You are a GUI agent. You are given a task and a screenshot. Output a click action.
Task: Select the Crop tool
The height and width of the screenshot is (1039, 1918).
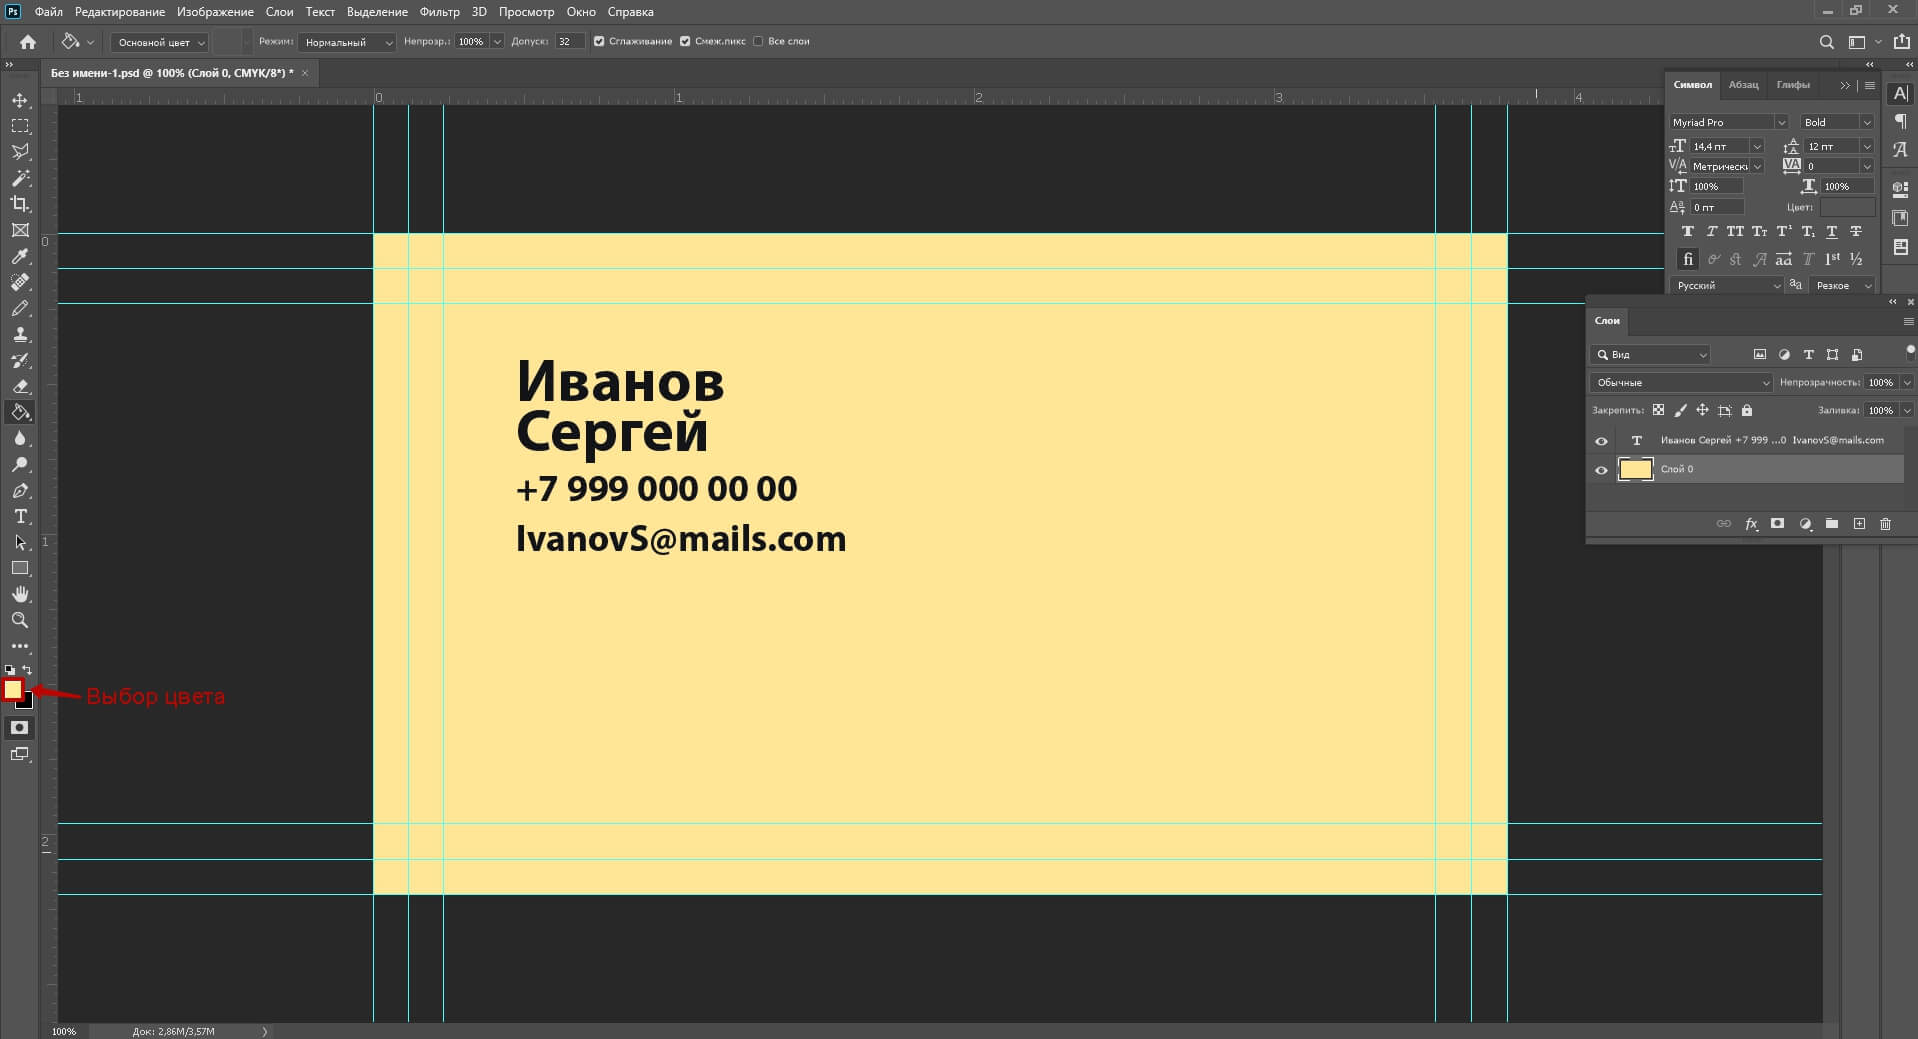pos(20,204)
